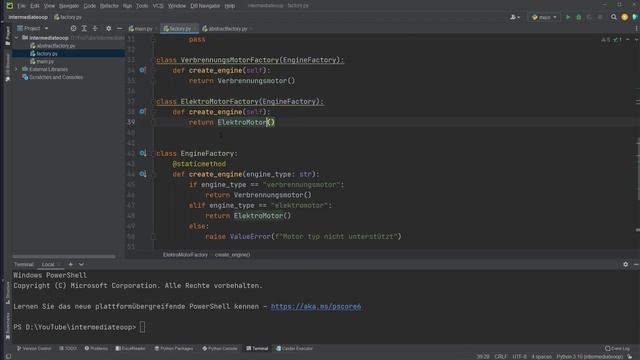Open Project panel gear settings
This screenshot has width=640, height=360.
pos(109,28)
